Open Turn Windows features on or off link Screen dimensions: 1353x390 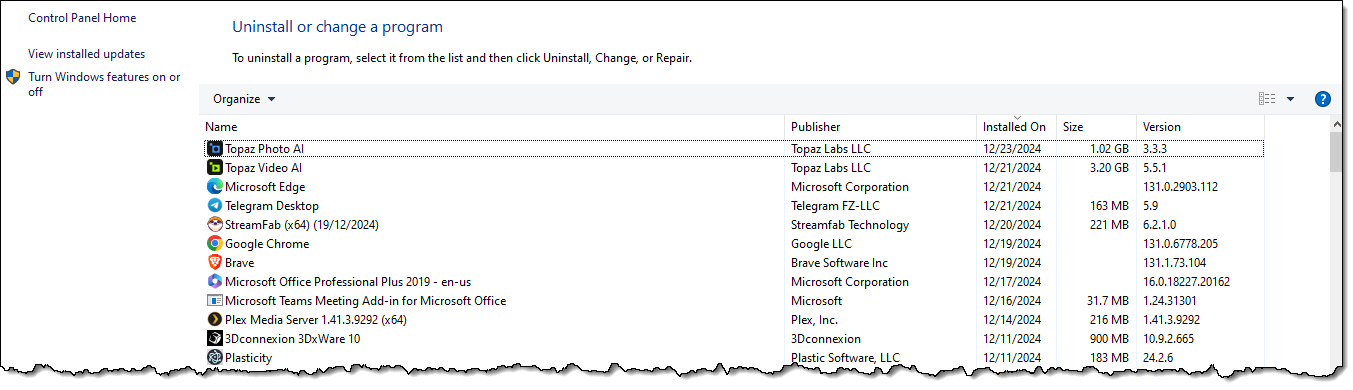point(104,84)
